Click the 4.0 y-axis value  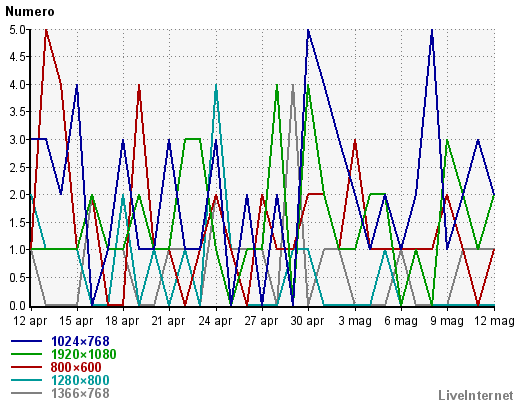click(17, 85)
